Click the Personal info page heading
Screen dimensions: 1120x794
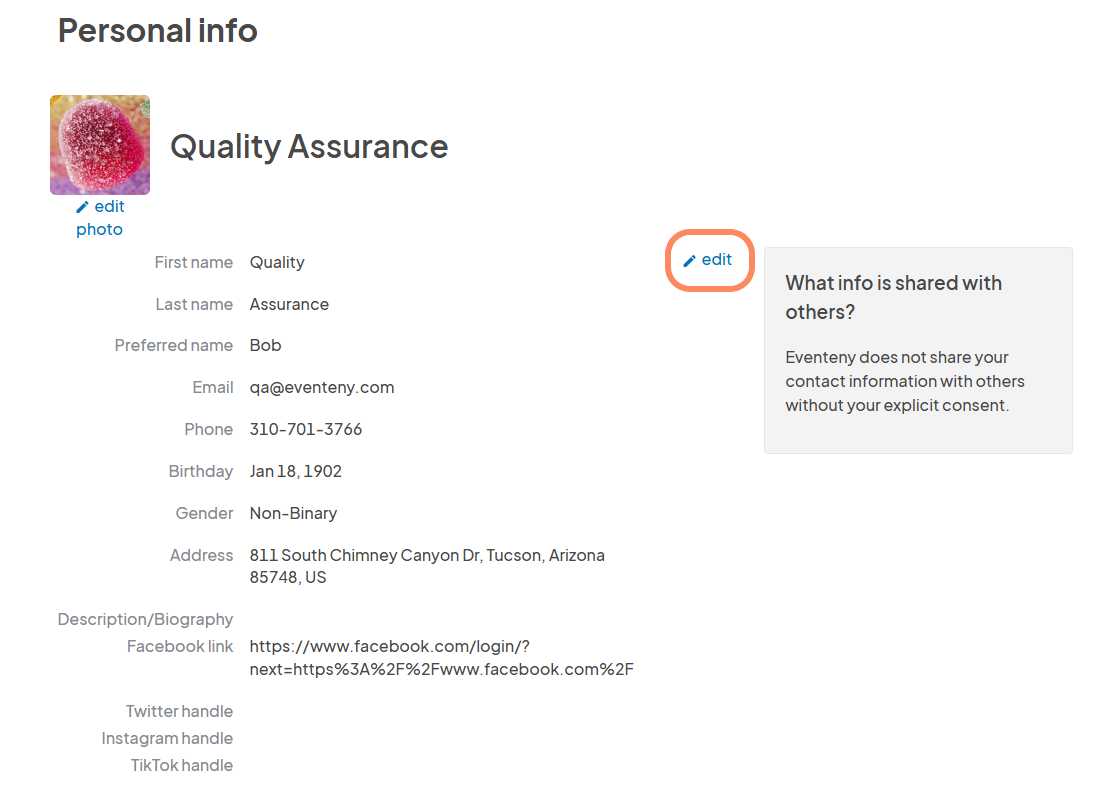point(158,30)
